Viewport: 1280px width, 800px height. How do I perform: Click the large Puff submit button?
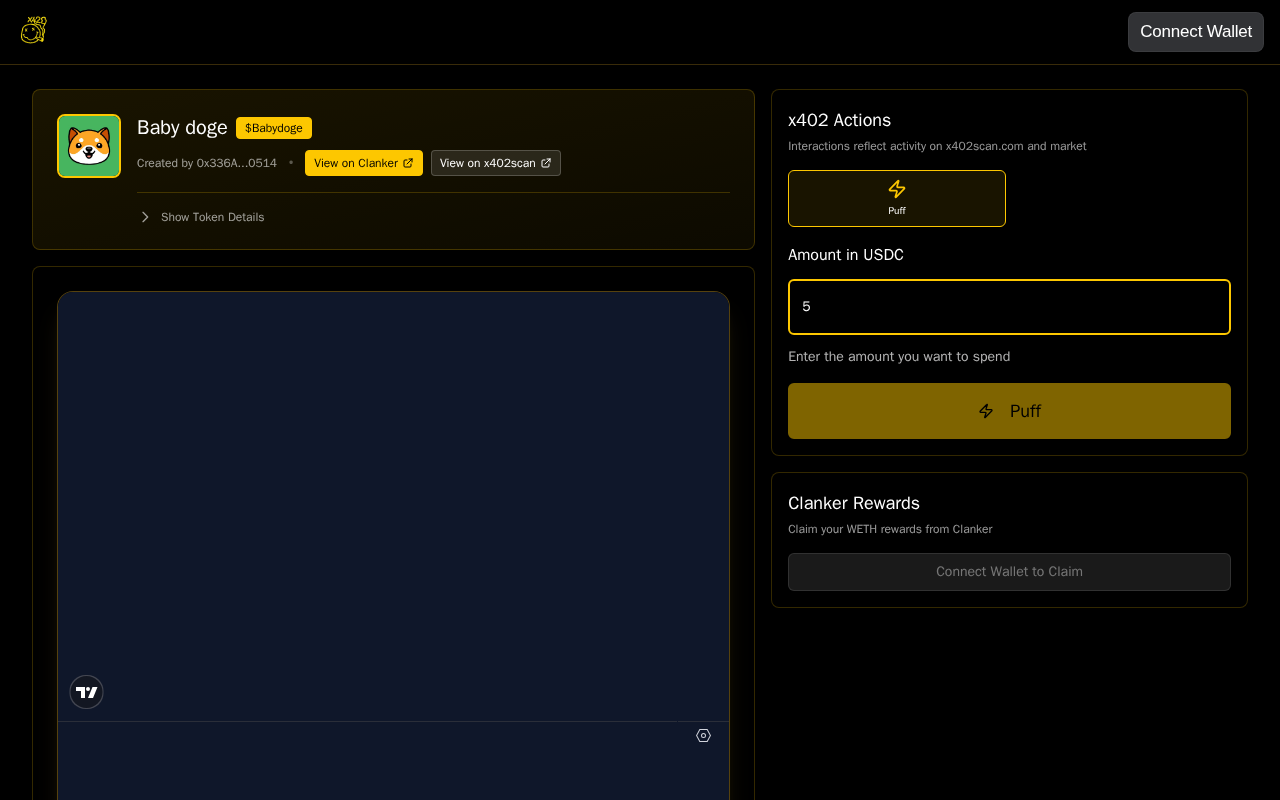pos(1009,411)
